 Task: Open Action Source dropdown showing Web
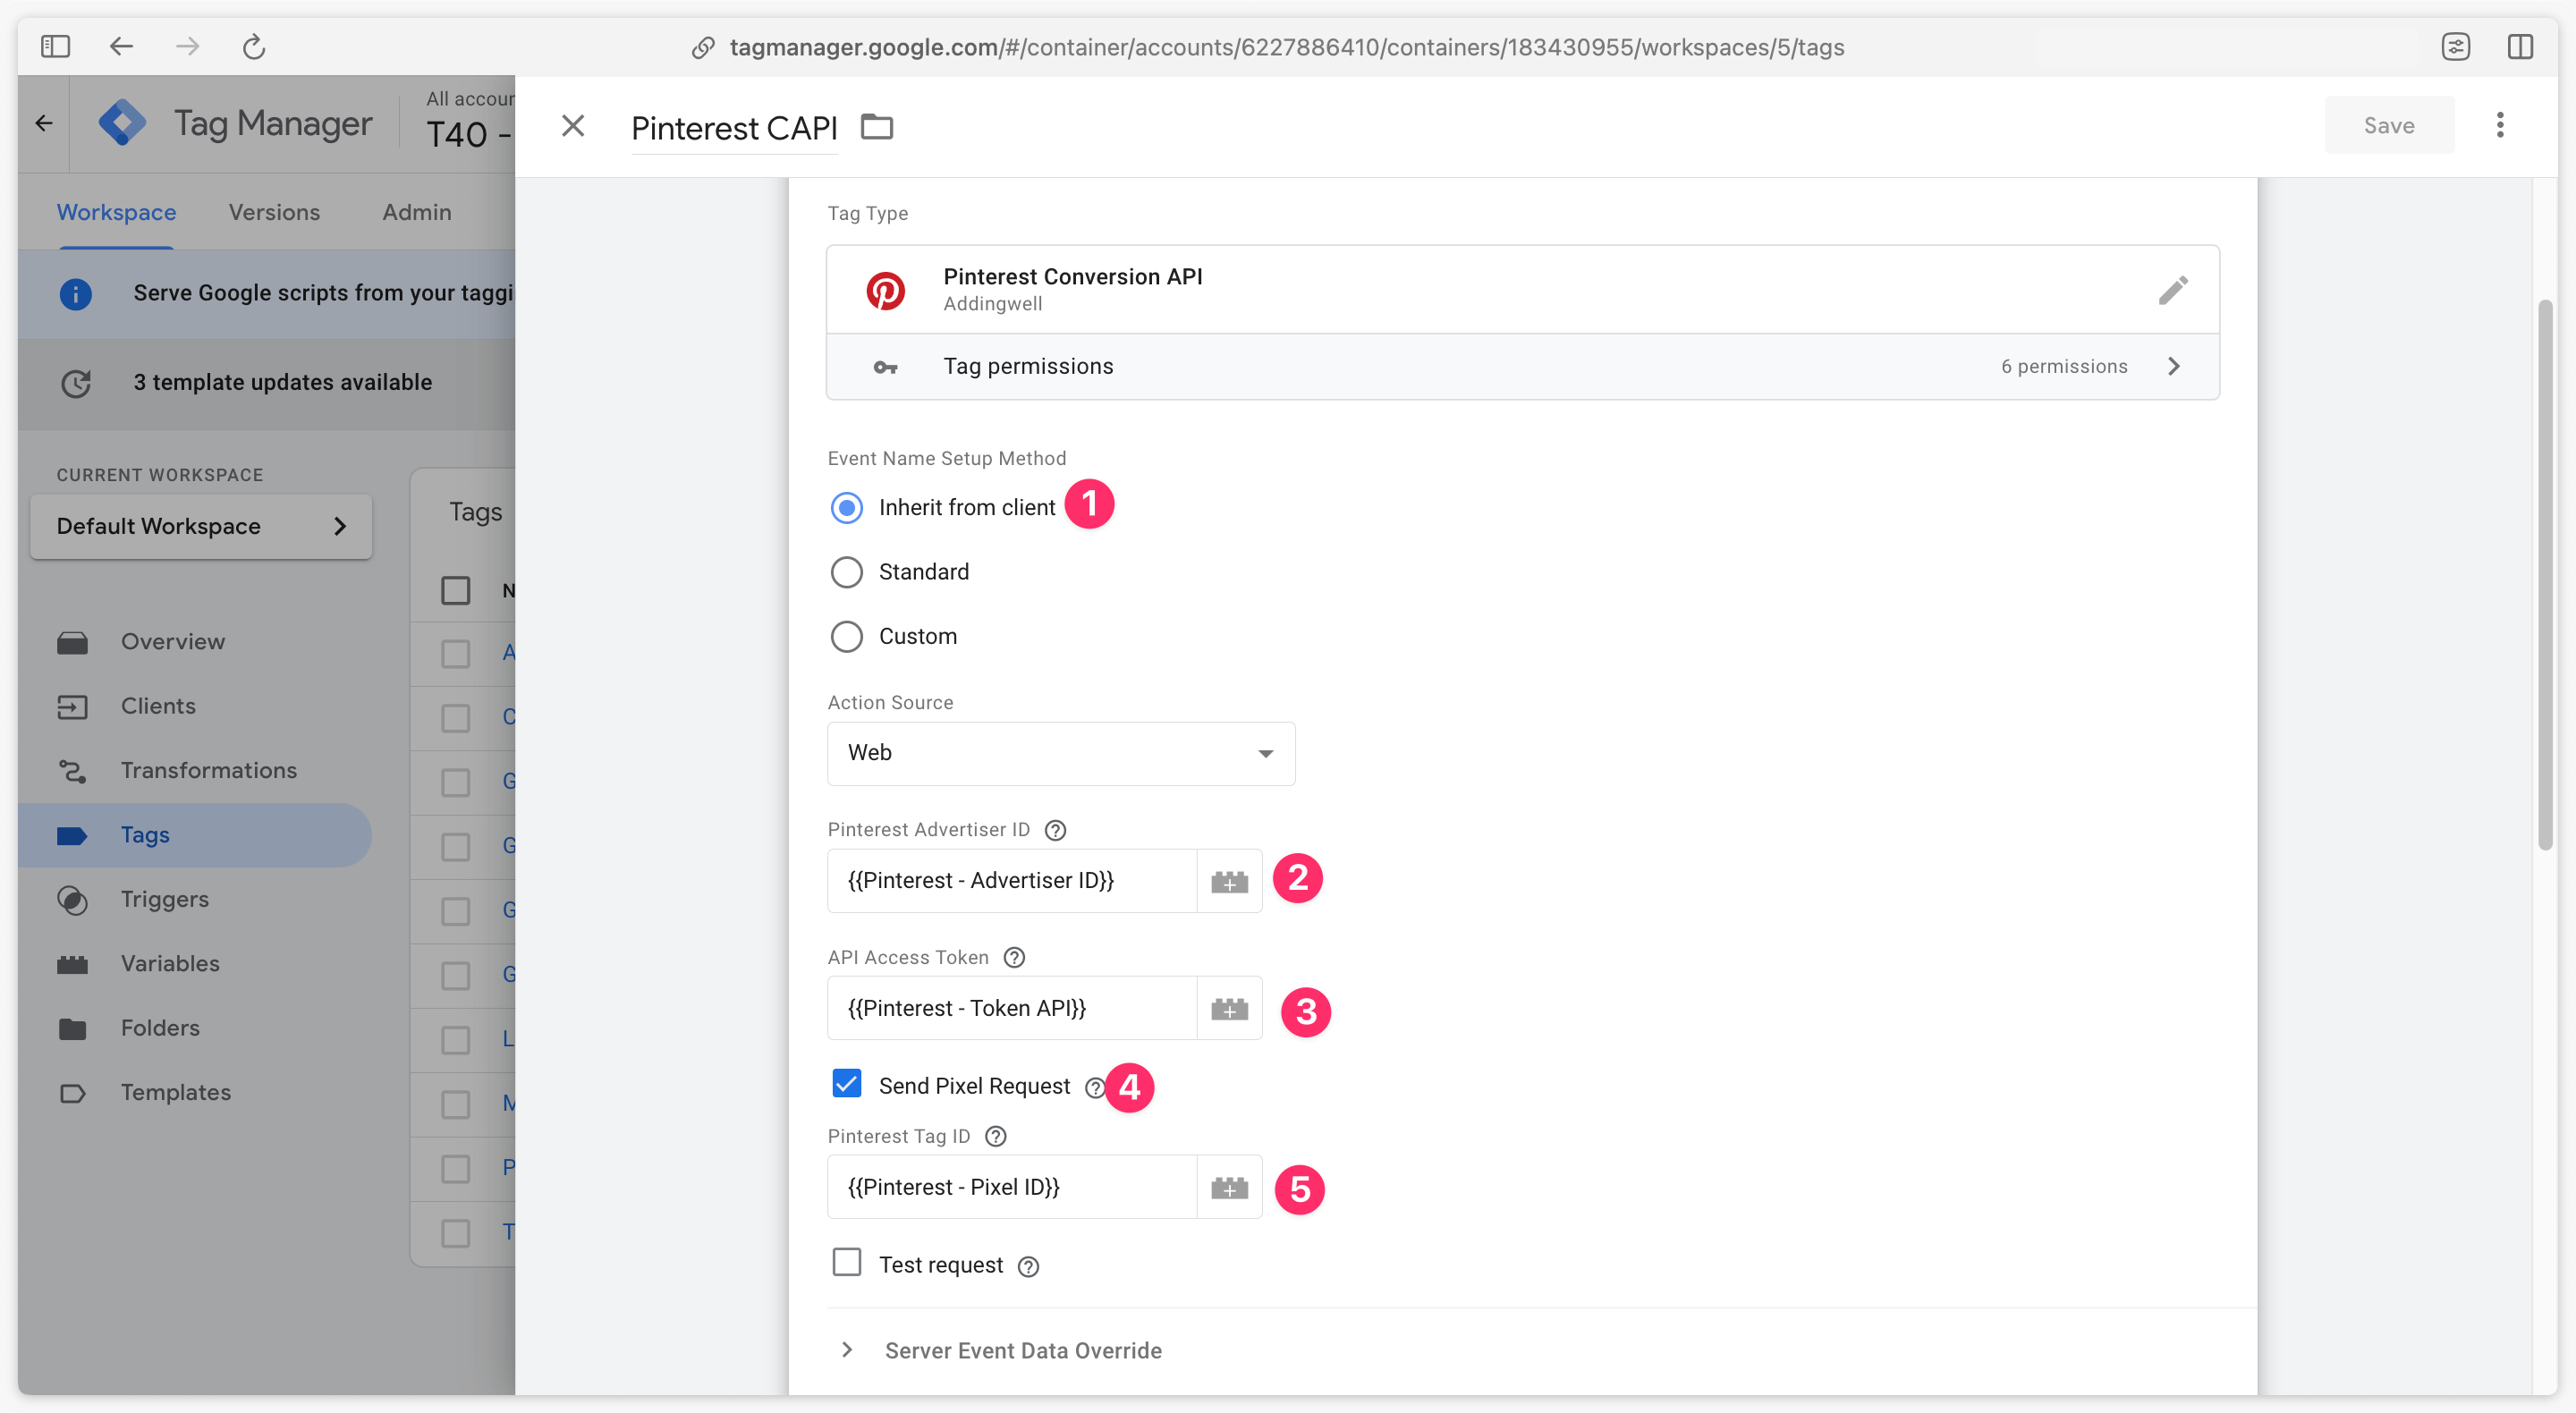tap(1061, 754)
